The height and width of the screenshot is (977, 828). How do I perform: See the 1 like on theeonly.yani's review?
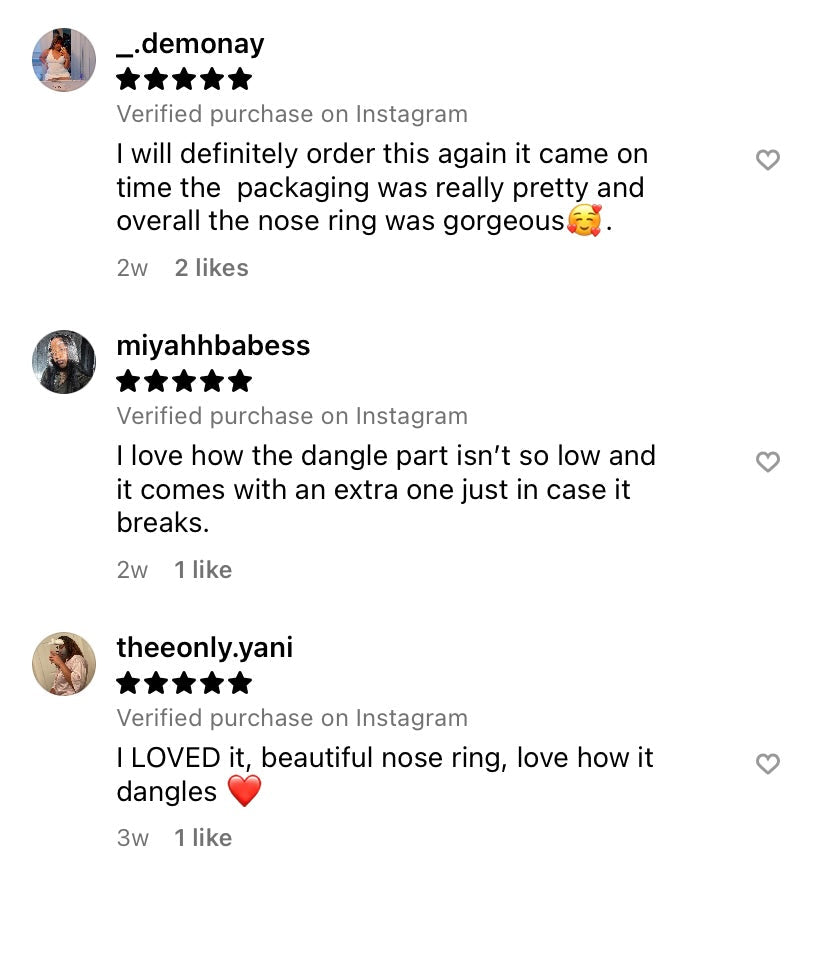(203, 838)
